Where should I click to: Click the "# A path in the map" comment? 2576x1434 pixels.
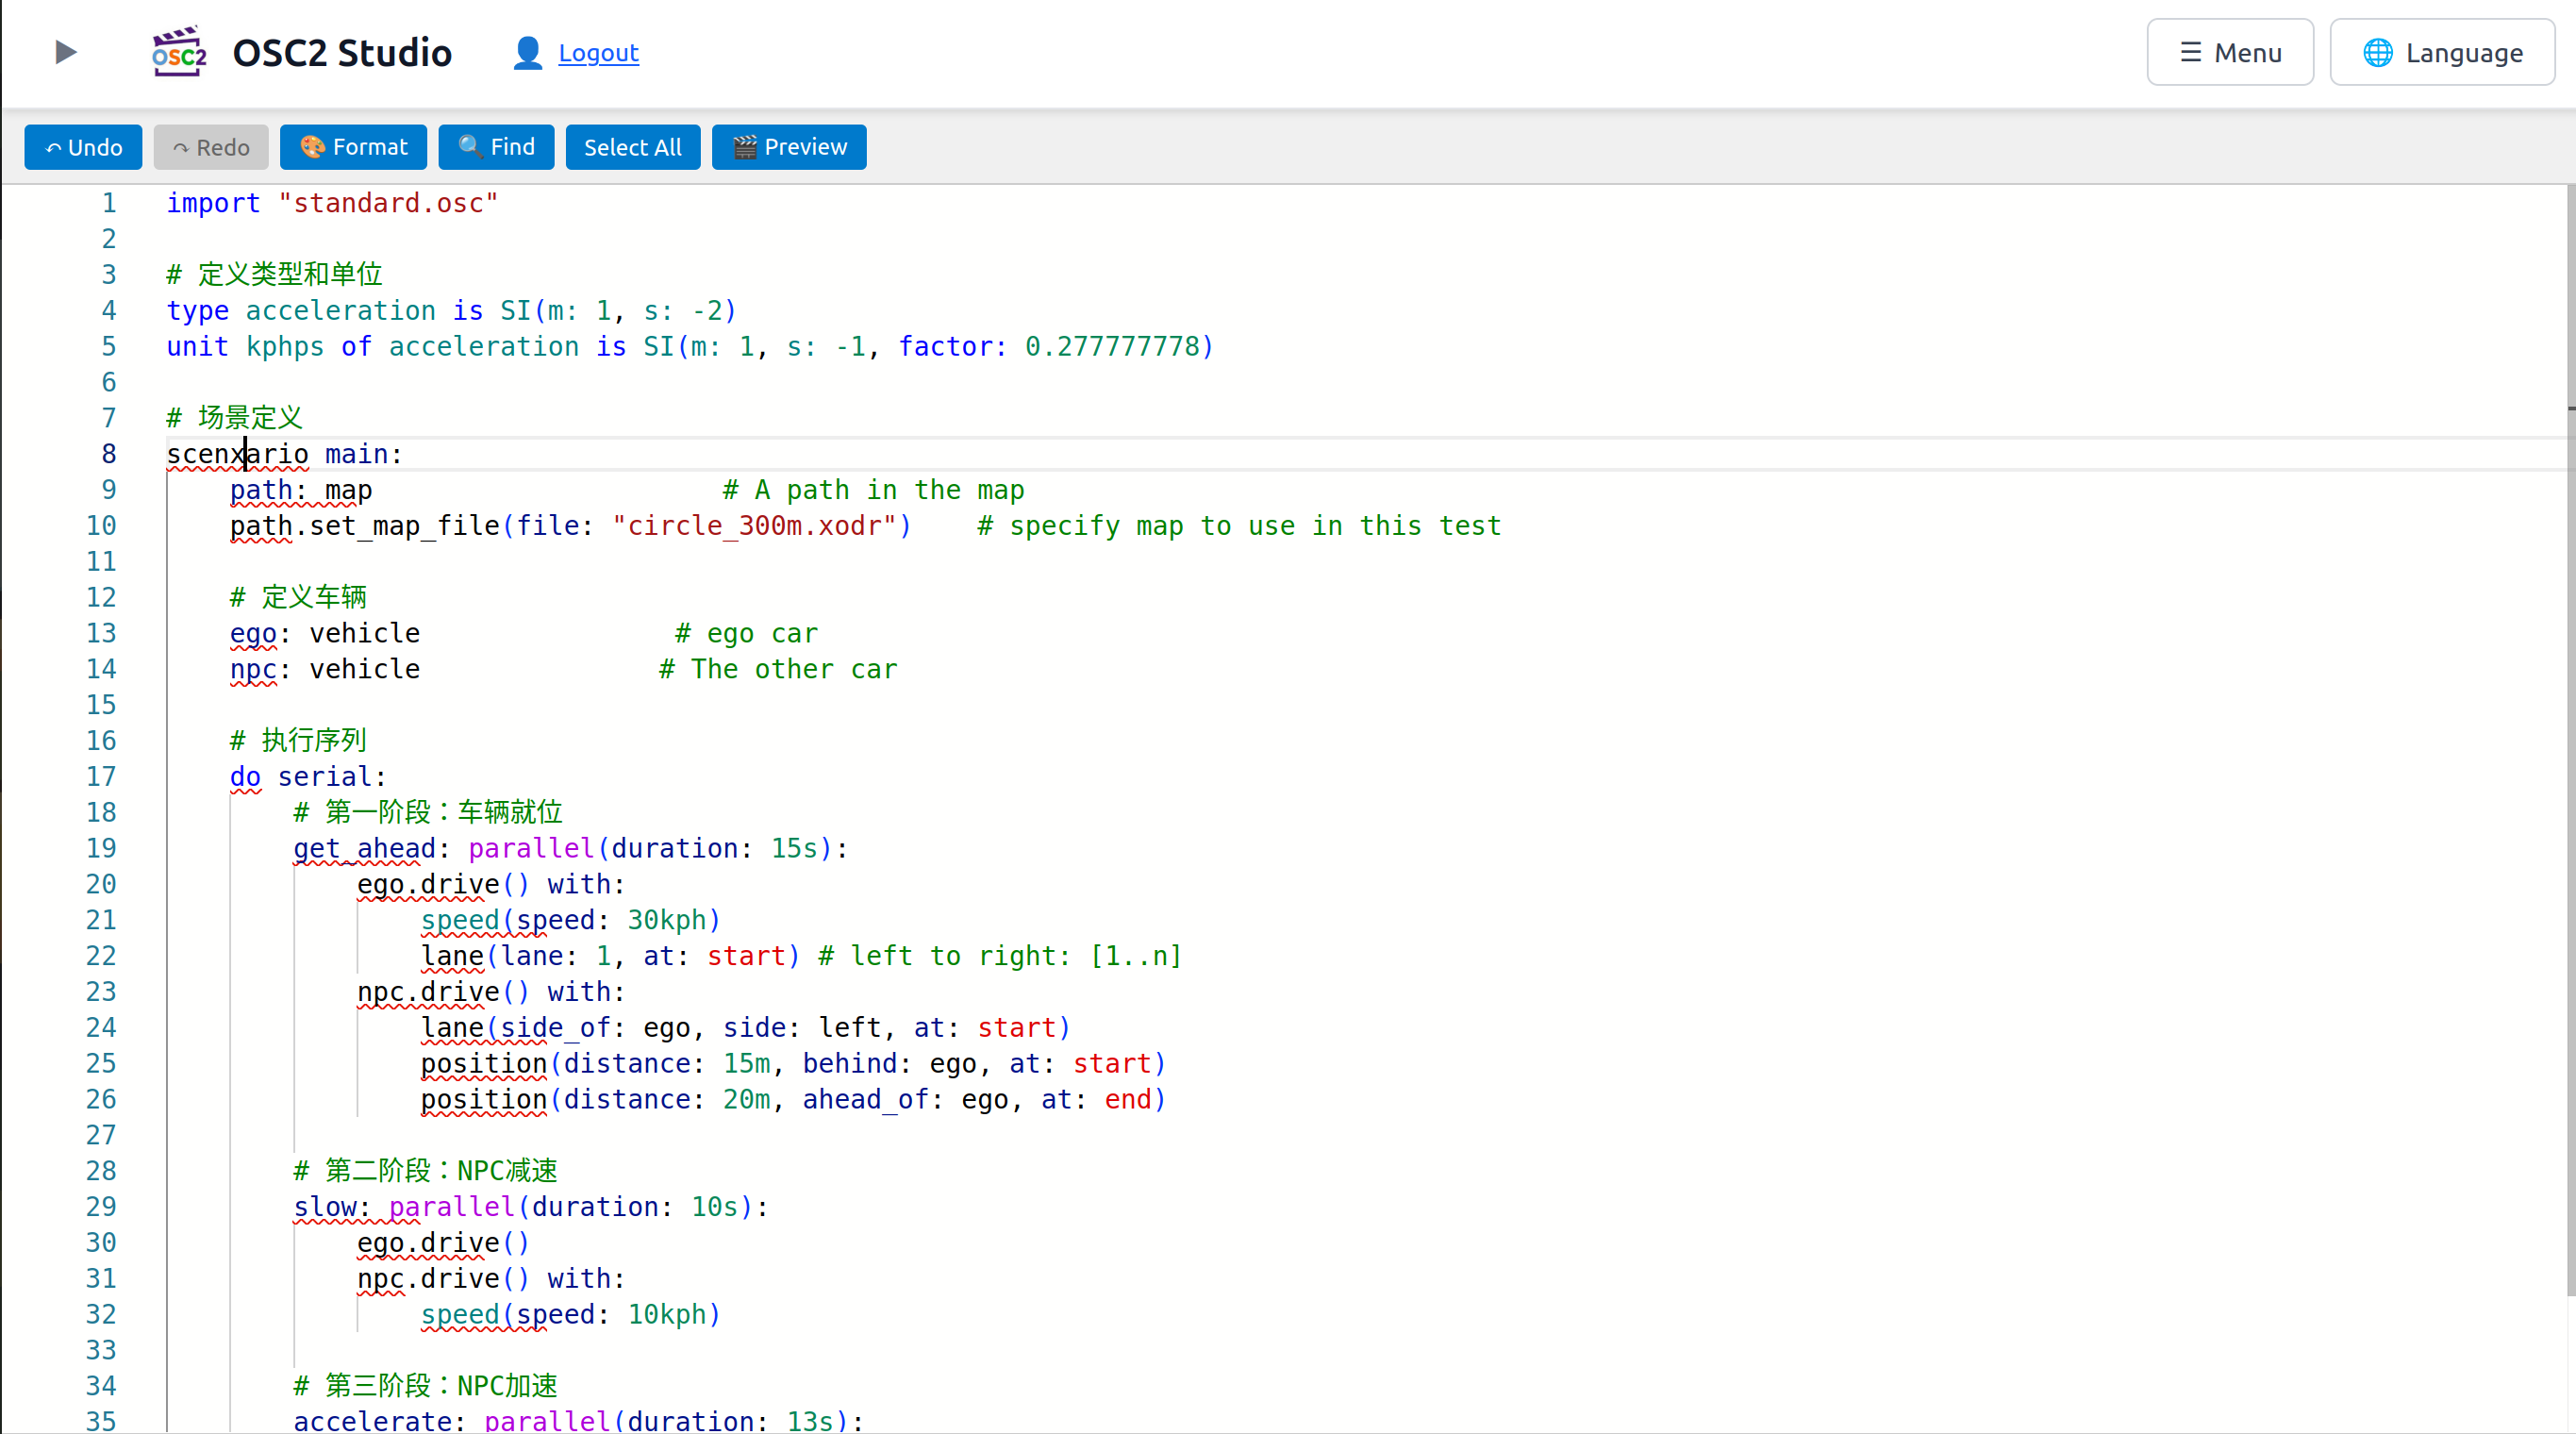[873, 490]
